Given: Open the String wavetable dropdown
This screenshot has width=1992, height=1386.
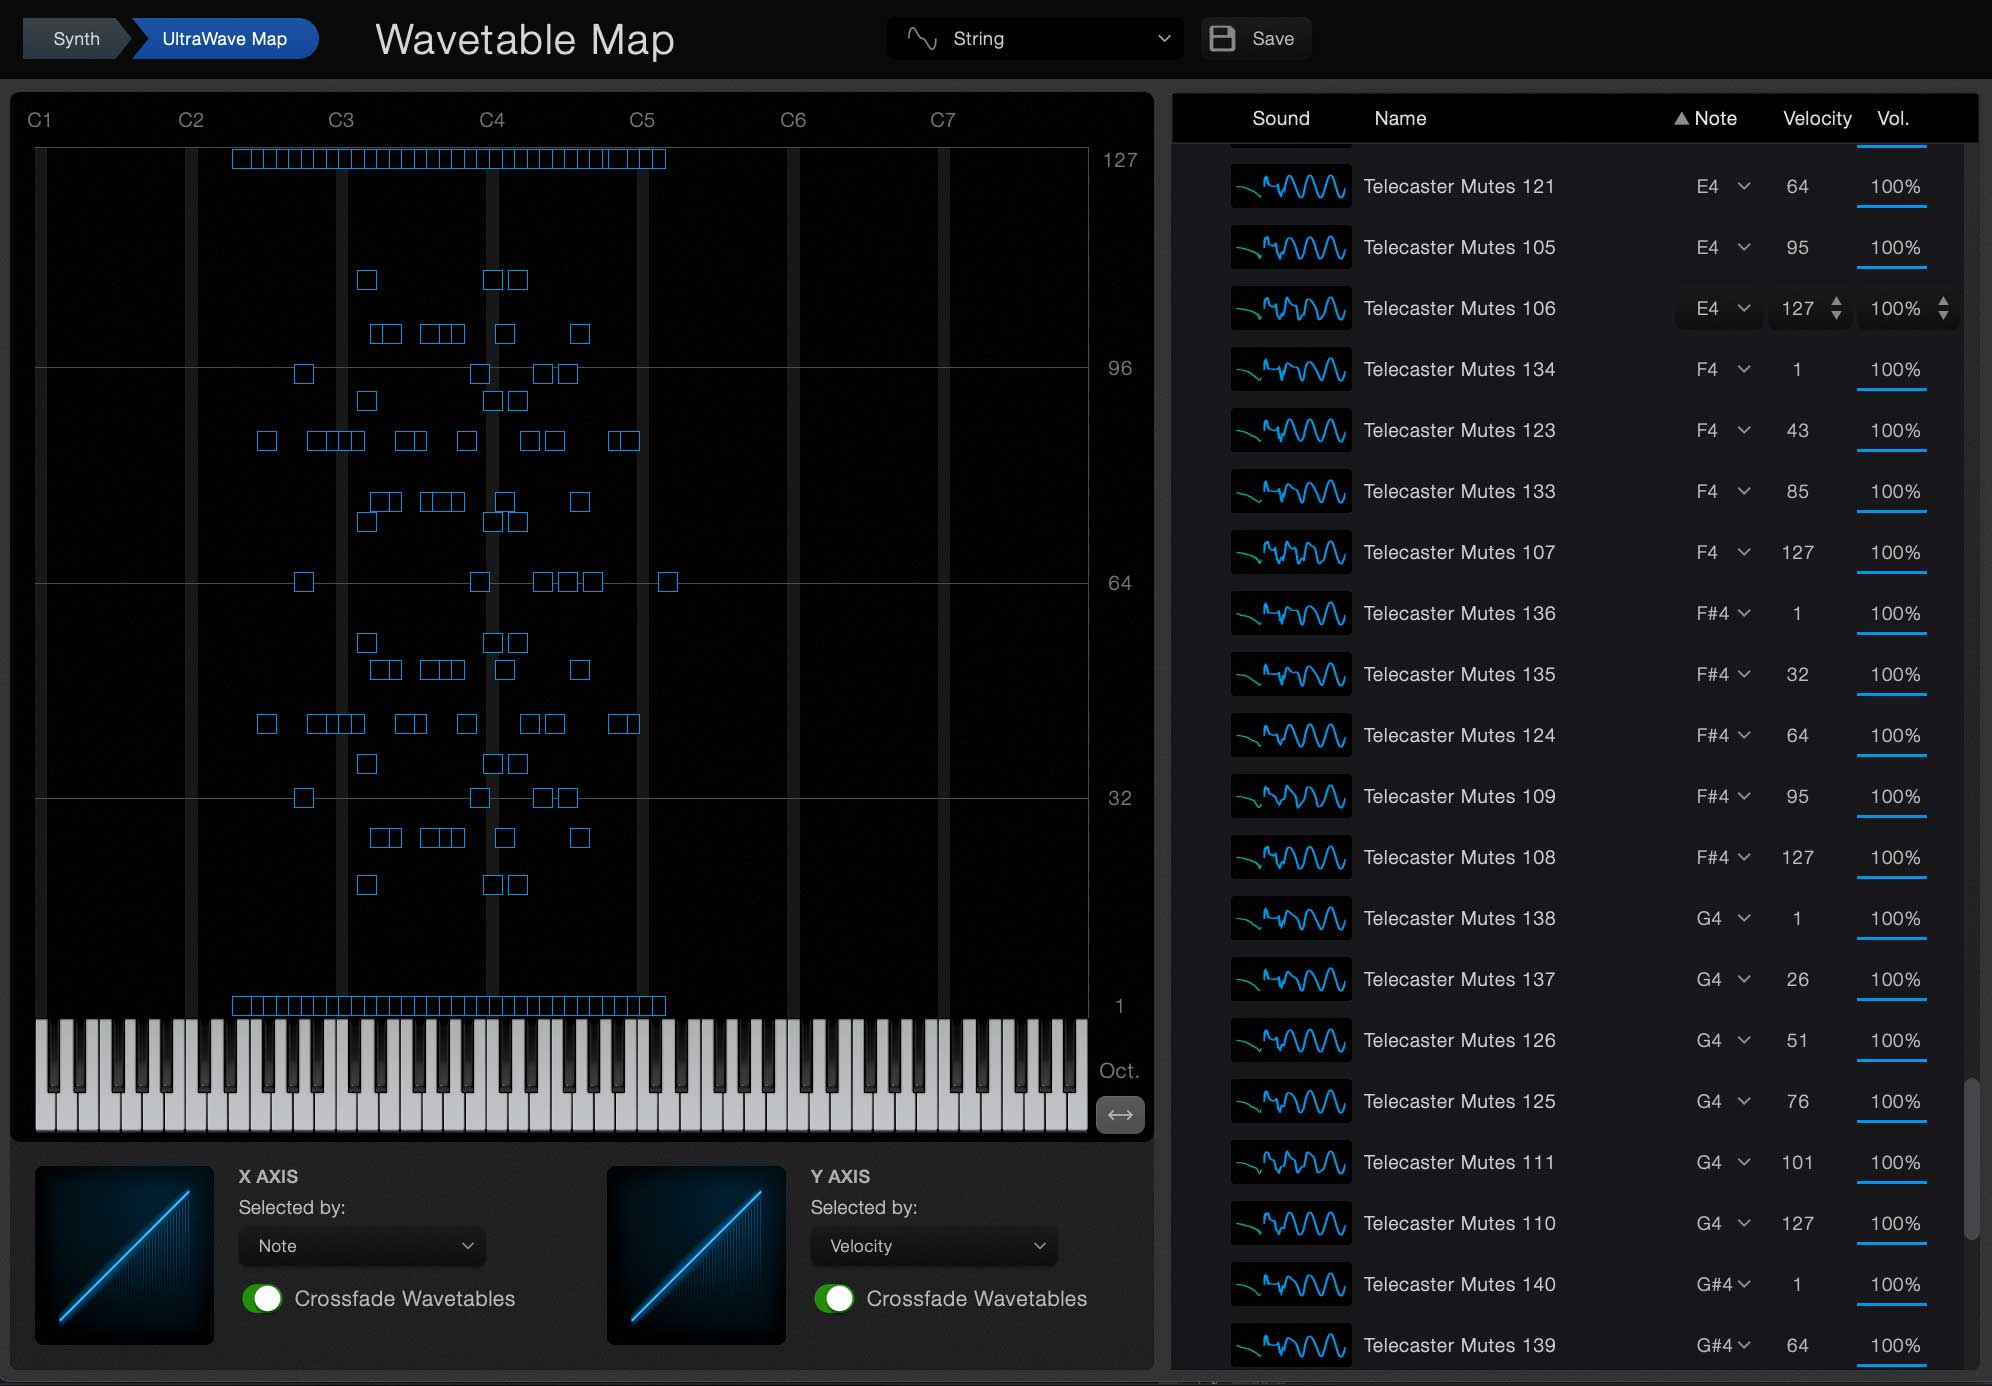Looking at the screenshot, I should point(1035,38).
